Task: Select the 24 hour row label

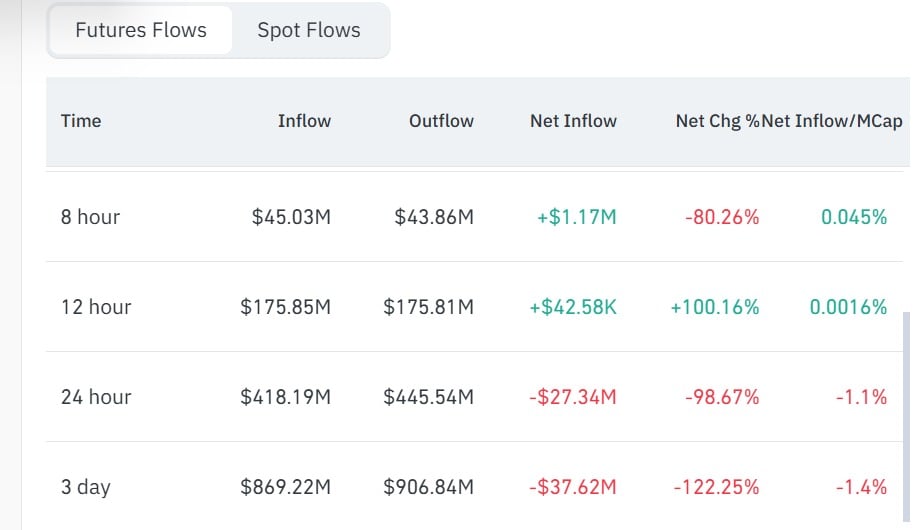Action: click(x=96, y=397)
